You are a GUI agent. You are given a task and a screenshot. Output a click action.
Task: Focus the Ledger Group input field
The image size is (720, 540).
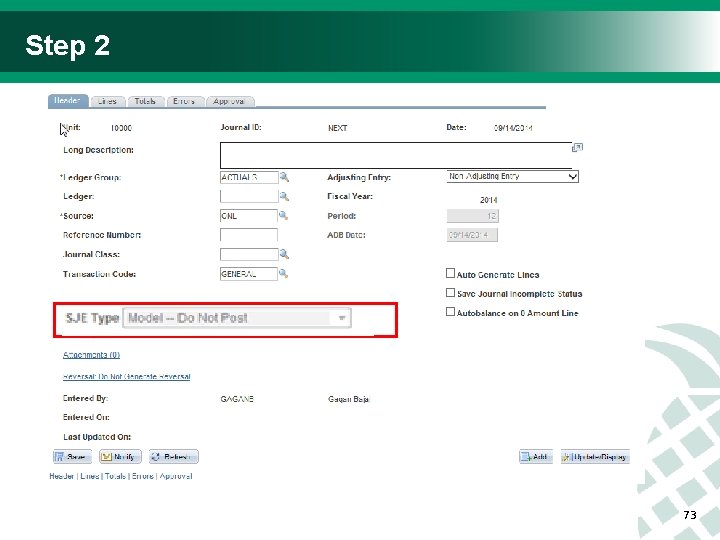click(x=249, y=177)
